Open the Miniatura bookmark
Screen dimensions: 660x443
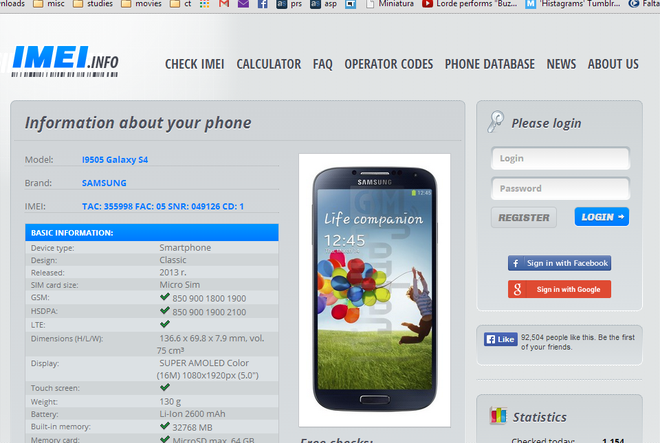tap(390, 4)
